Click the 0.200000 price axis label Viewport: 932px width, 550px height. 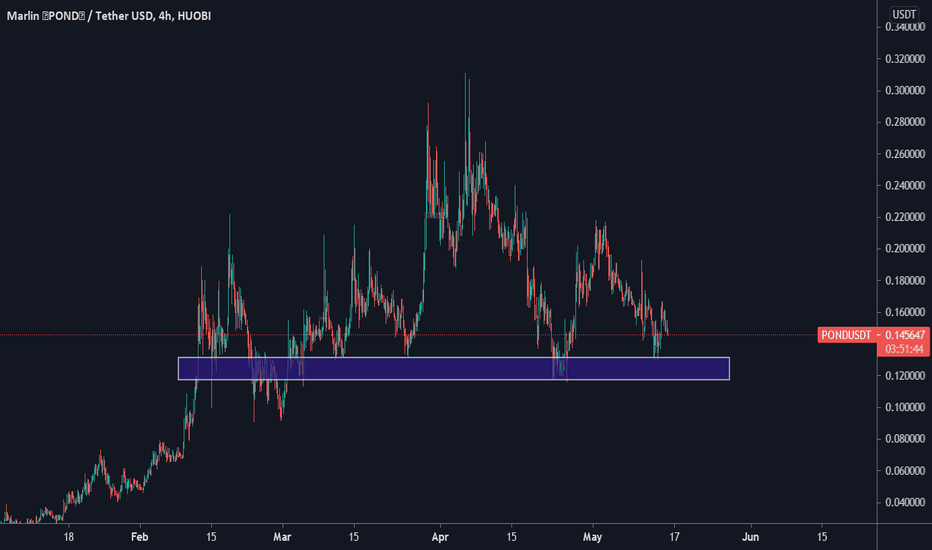point(905,249)
